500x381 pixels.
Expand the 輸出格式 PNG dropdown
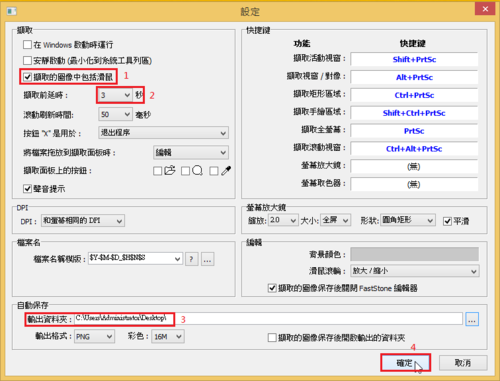click(x=94, y=337)
